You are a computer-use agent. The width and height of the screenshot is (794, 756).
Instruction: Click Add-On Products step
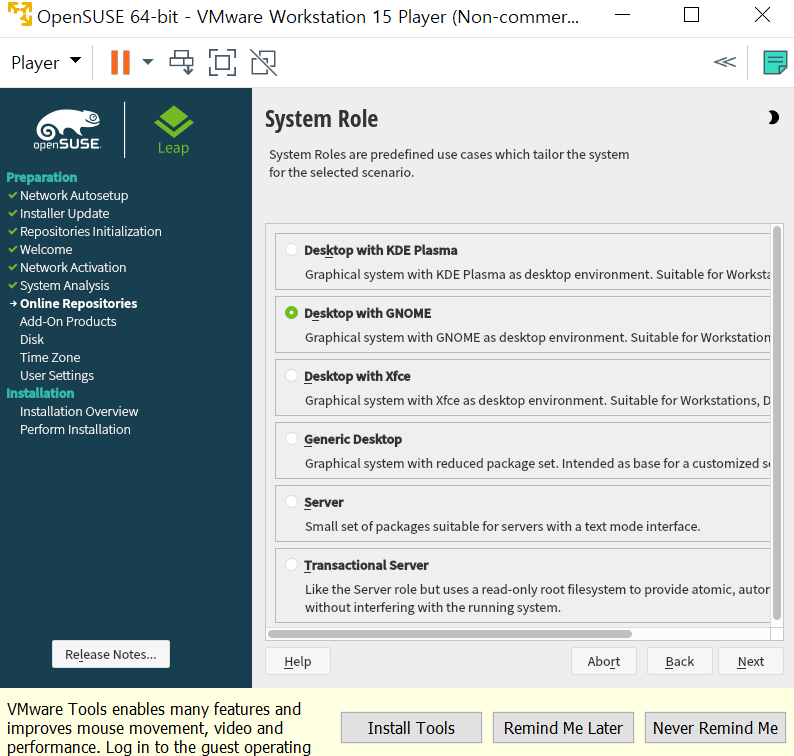68,322
